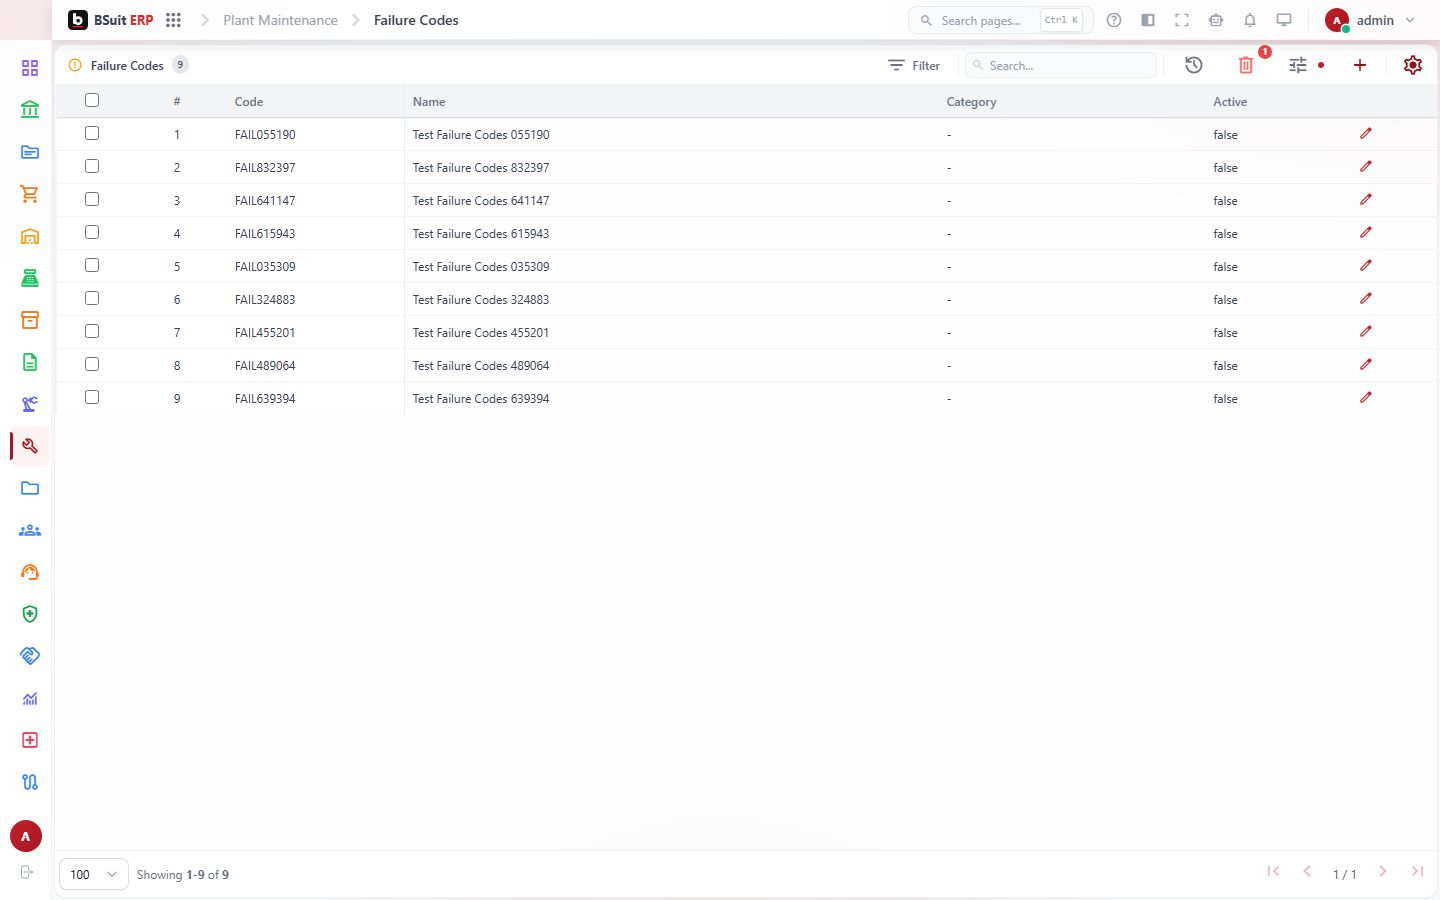1440x900 pixels.
Task: Open the history clock icon in toolbar
Action: [1194, 65]
